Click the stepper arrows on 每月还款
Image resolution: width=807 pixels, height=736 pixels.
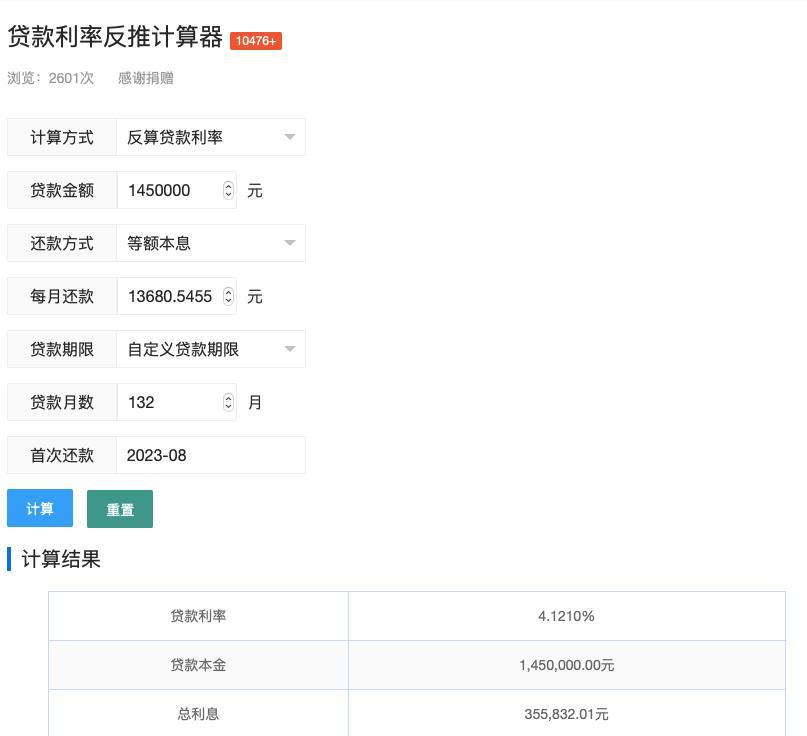[x=228, y=296]
